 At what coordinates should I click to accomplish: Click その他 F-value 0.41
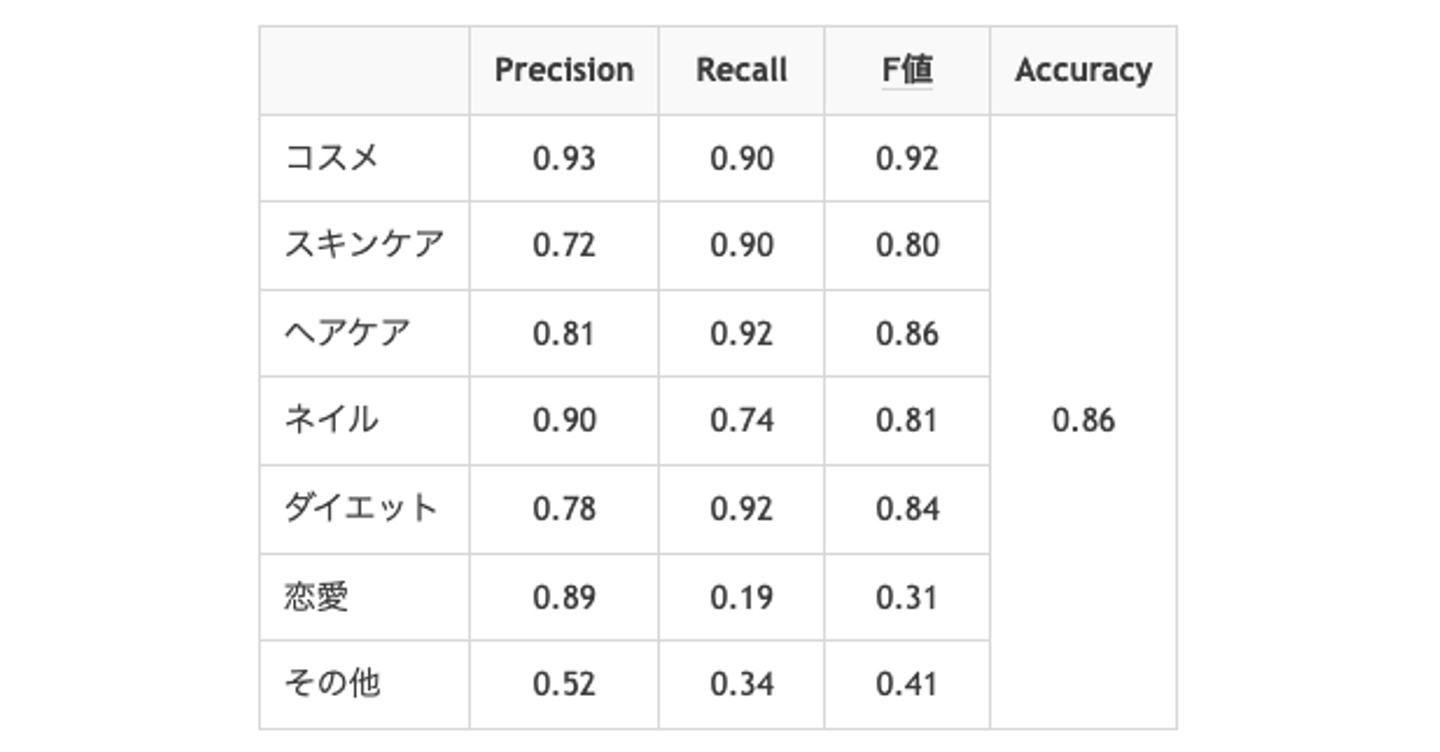pyautogui.click(x=907, y=684)
